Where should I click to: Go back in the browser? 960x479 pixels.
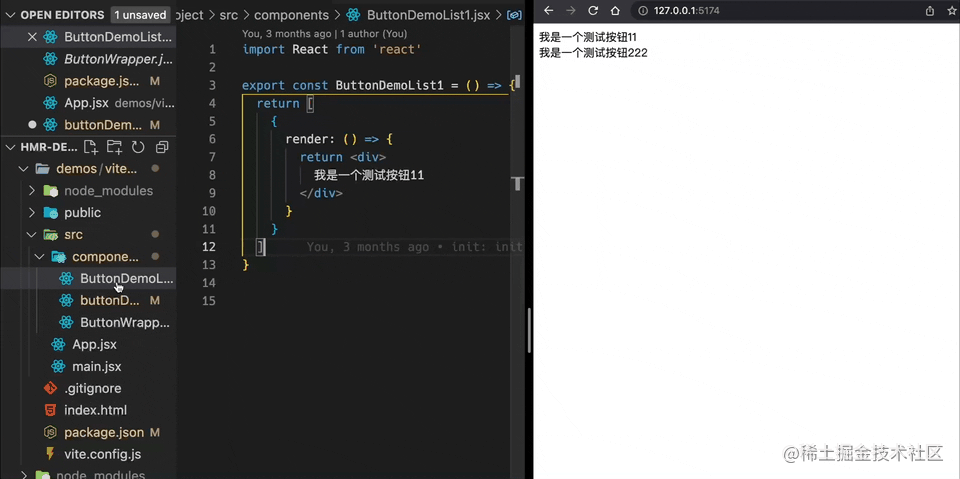coord(548,11)
